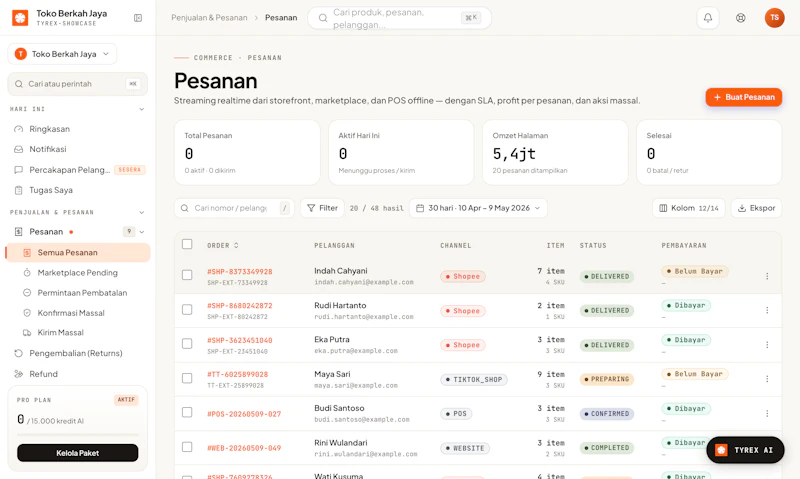
Task: Click the funnel icon on Filter
Action: [x=311, y=208]
